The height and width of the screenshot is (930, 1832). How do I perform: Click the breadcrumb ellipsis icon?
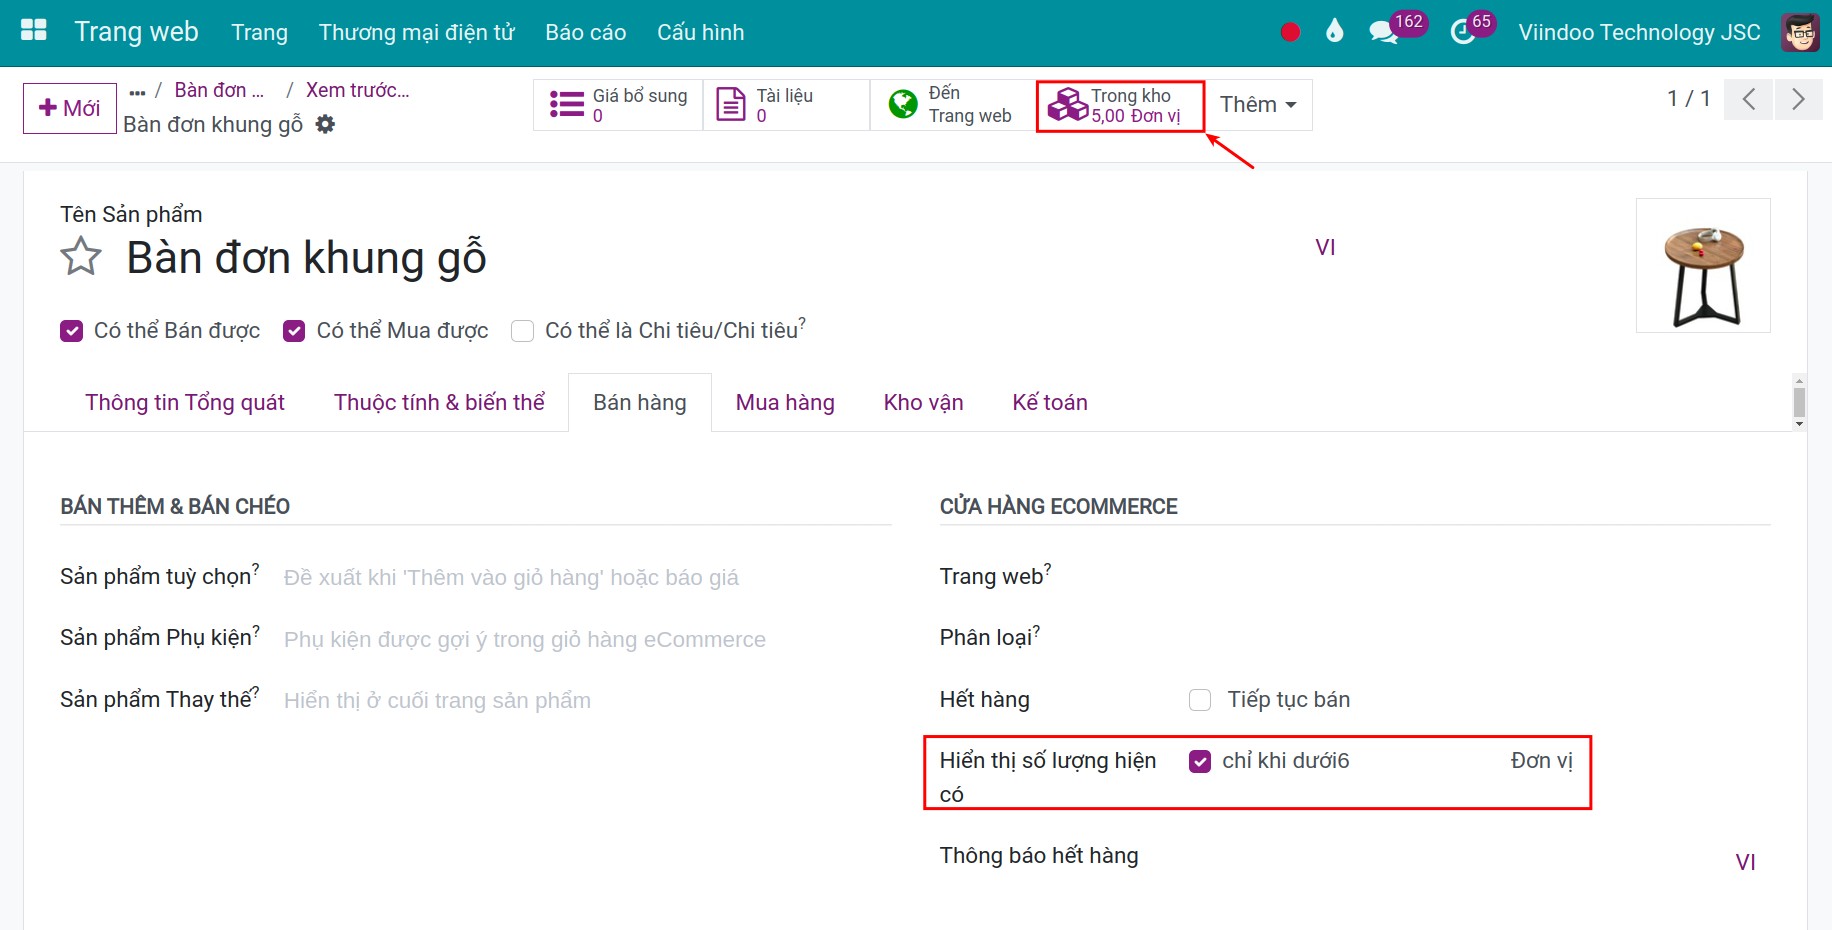[x=138, y=91]
